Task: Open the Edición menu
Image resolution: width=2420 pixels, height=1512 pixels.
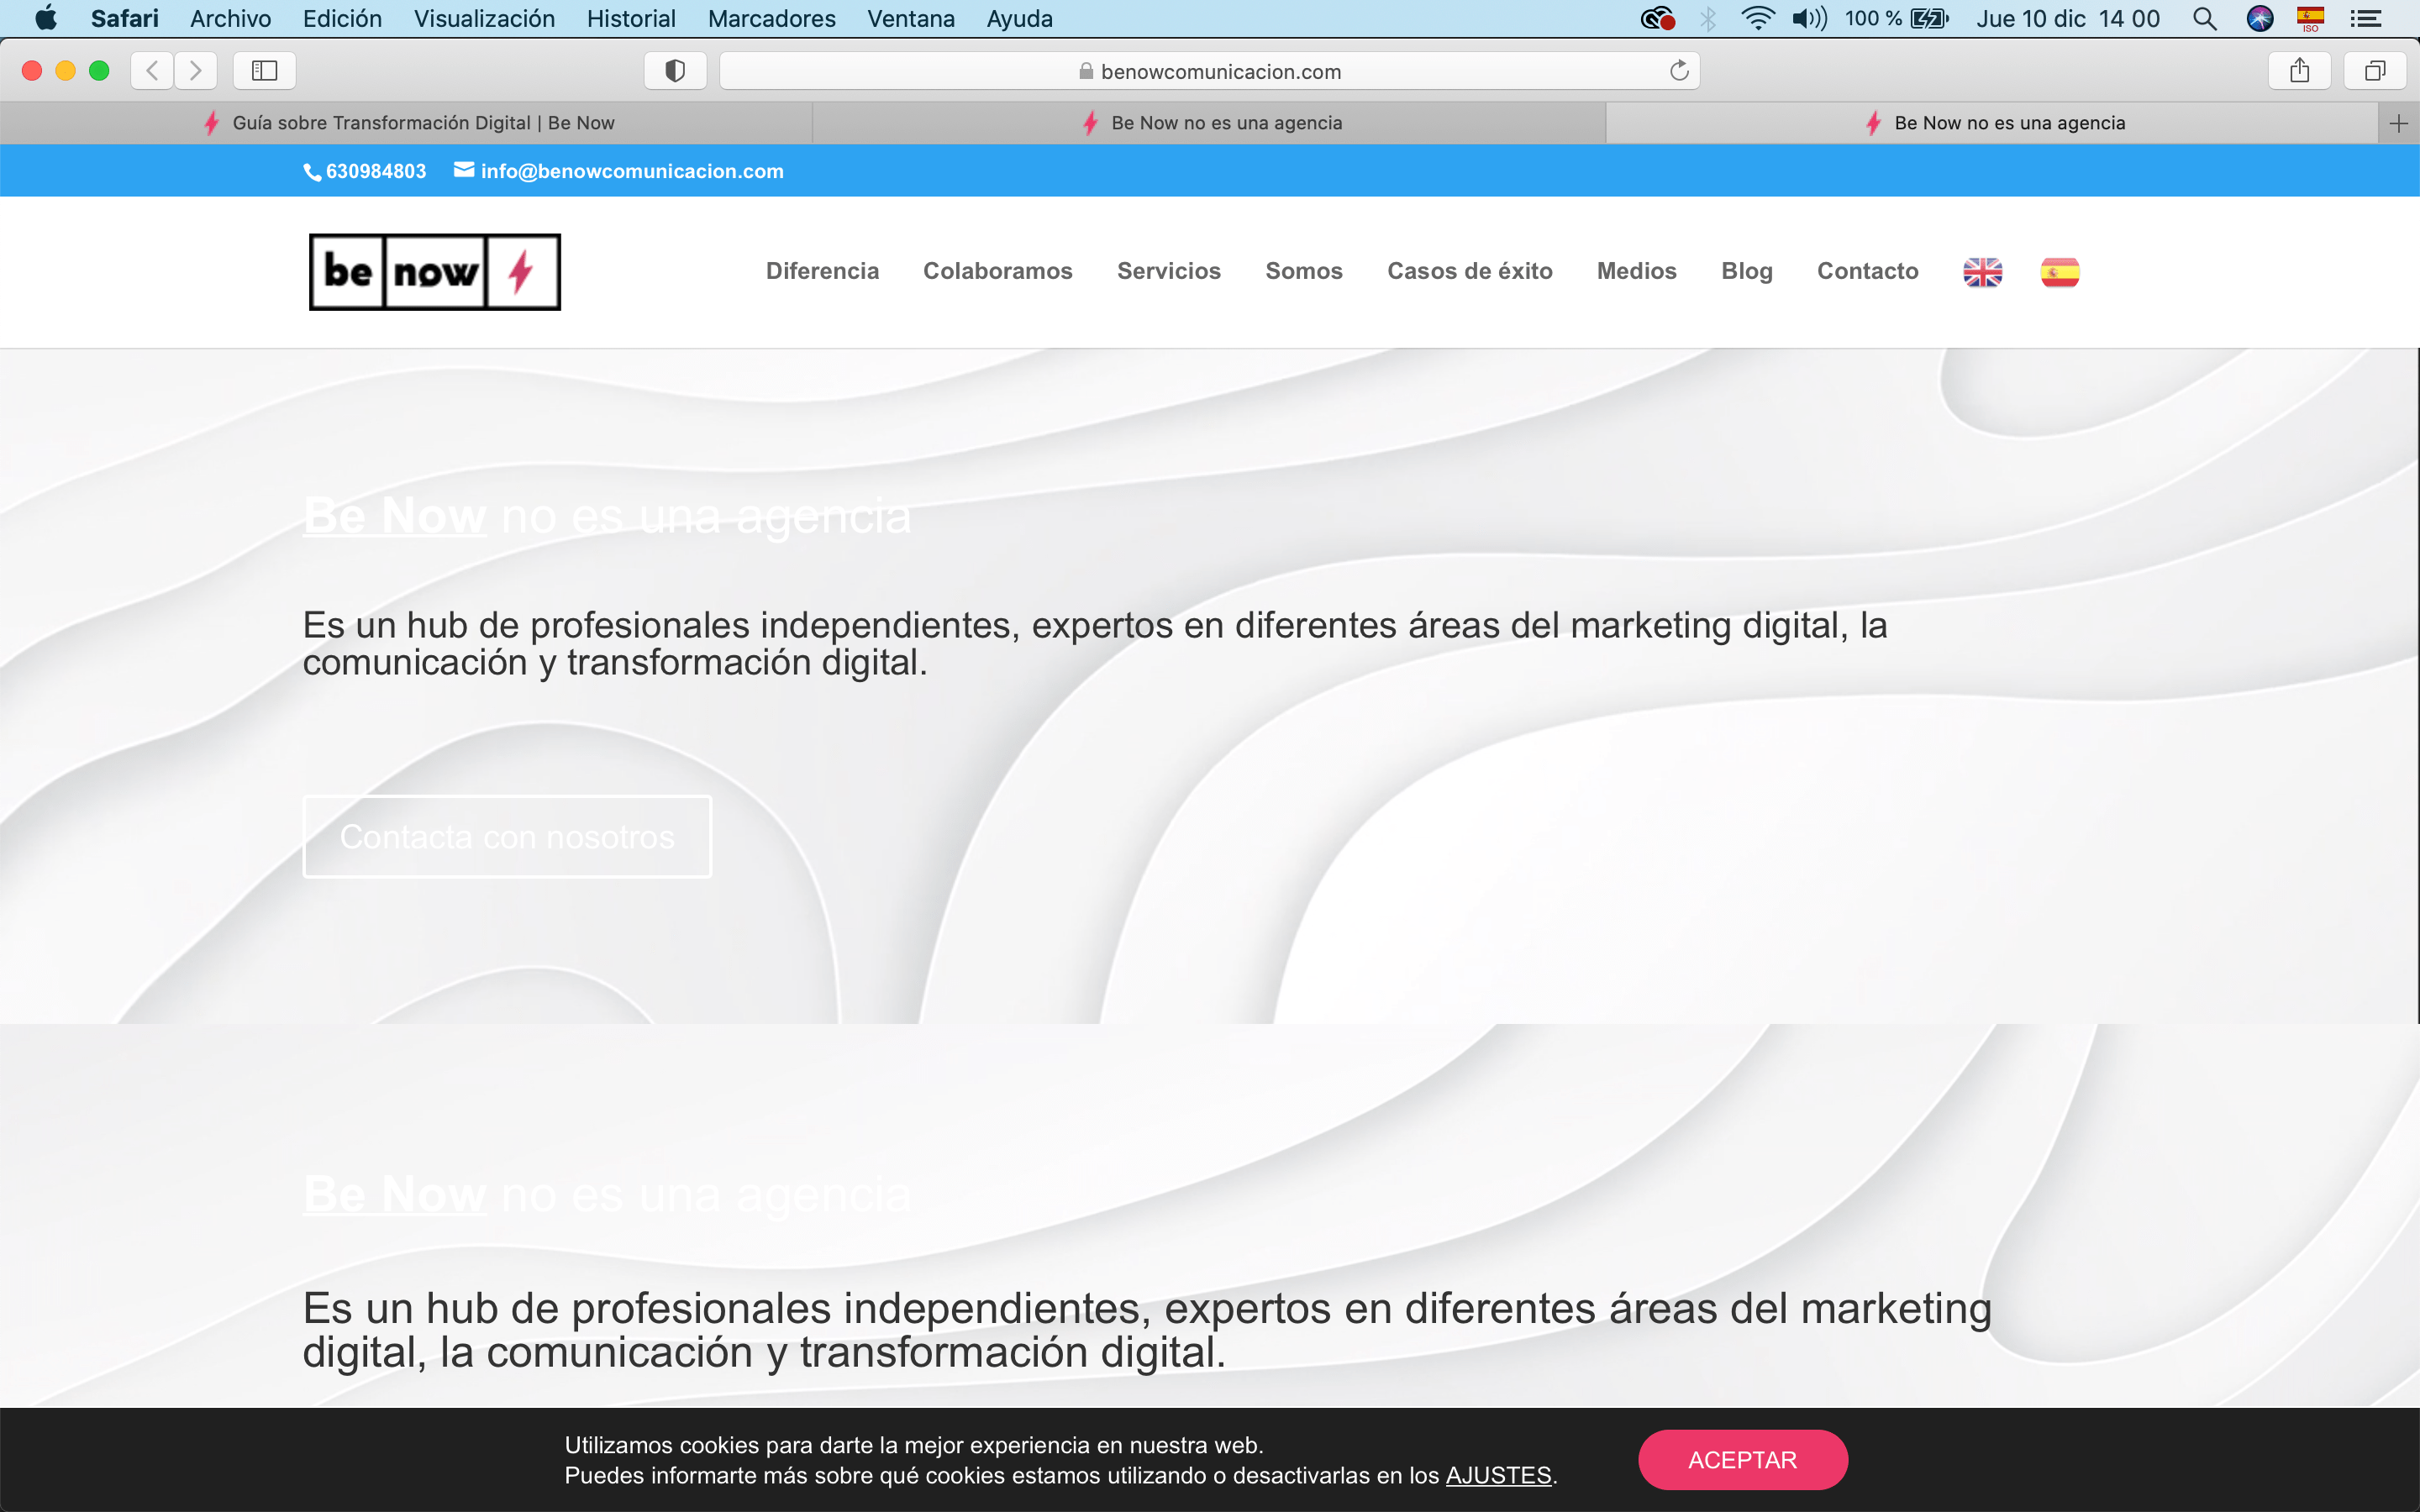Action: tap(342, 18)
